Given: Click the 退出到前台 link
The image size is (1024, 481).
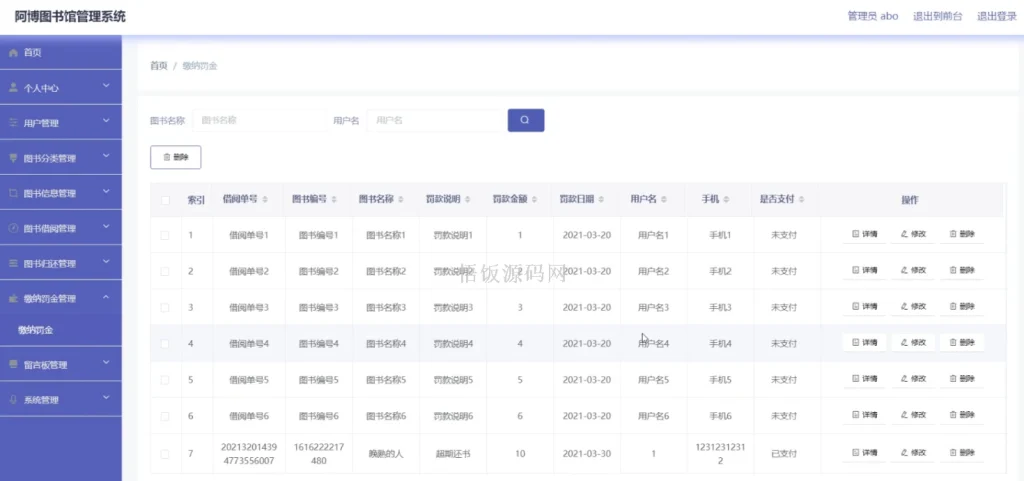Looking at the screenshot, I should 937,17.
